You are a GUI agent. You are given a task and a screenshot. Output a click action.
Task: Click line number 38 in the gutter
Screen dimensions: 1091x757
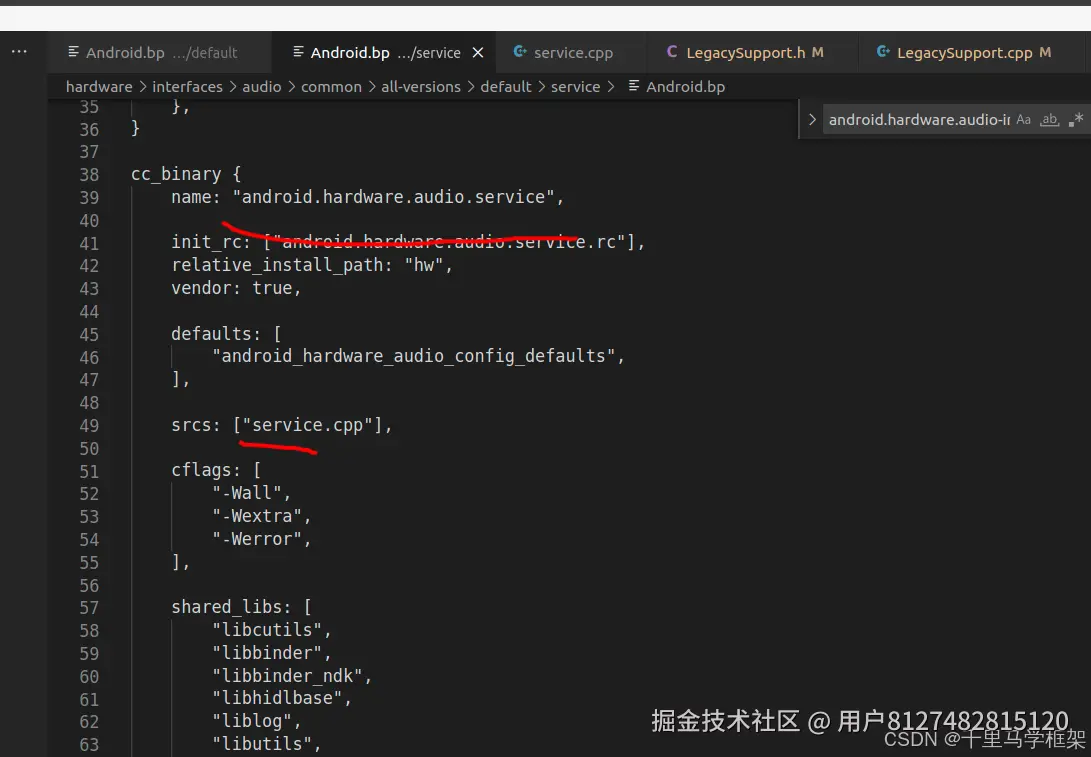click(x=89, y=175)
